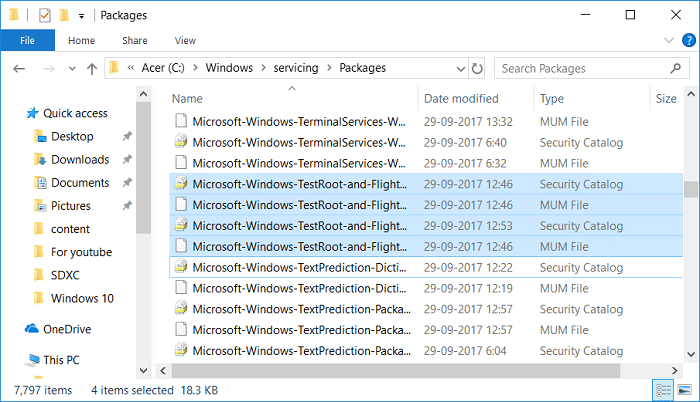
Task: Click Properties icon in quick access toolbar
Action: 47,16
